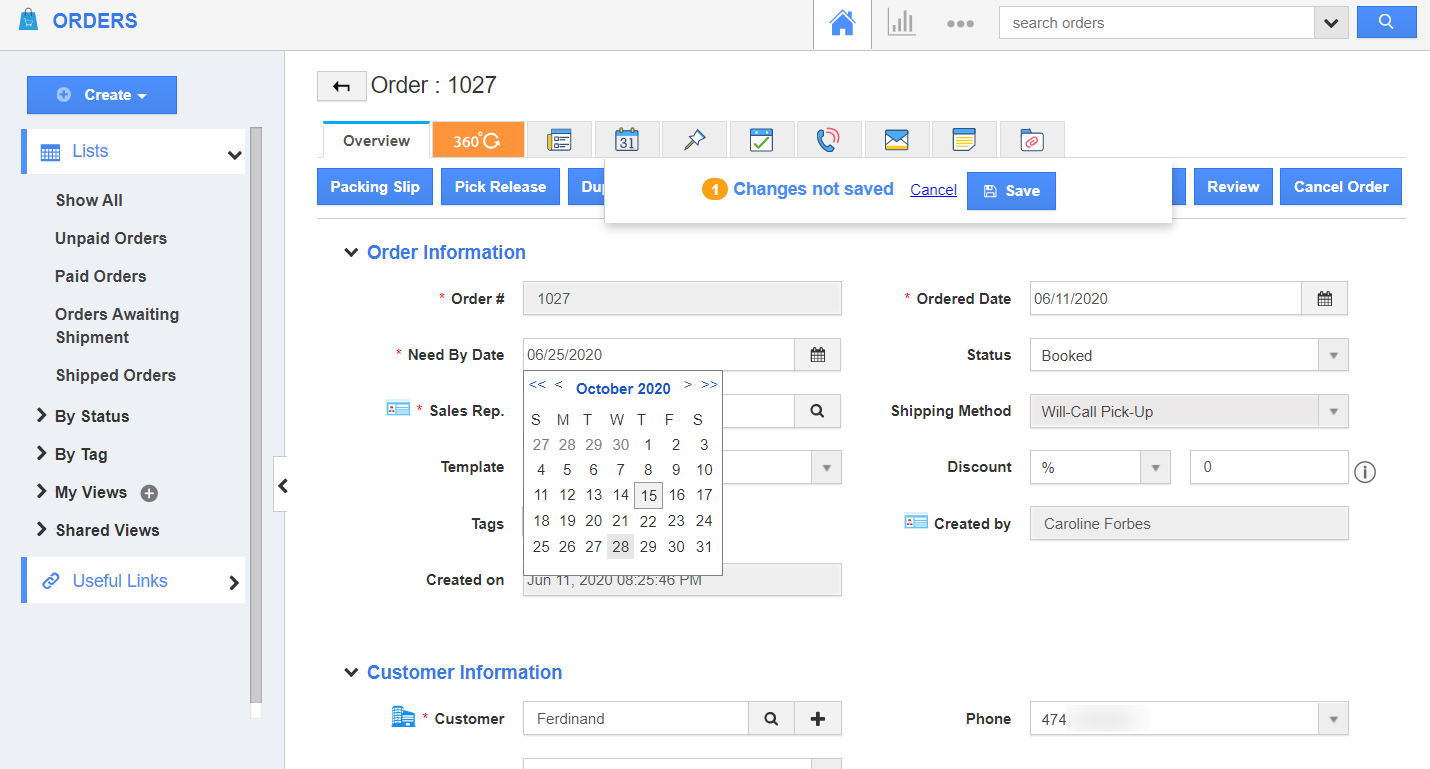Screen dimensions: 1430x769
Task: Expand the By Tag list
Action: 42,453
